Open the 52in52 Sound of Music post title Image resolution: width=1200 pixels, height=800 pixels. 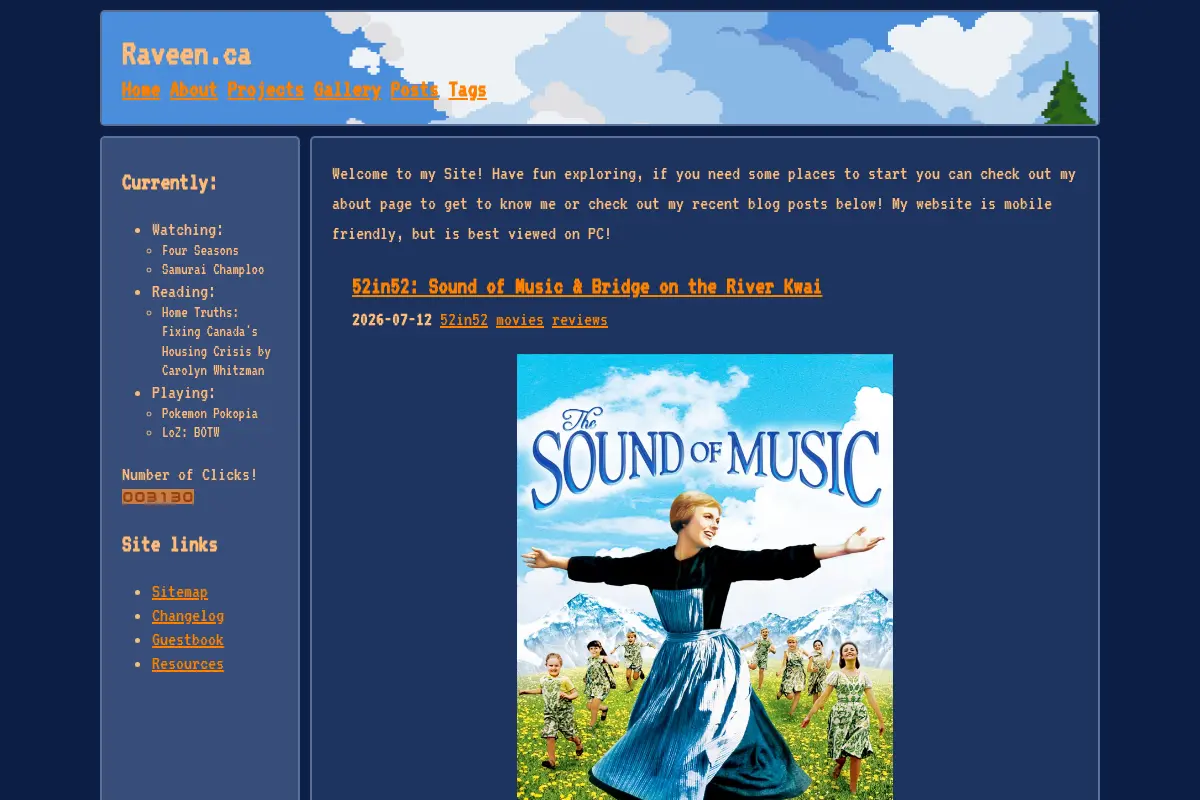[587, 287]
